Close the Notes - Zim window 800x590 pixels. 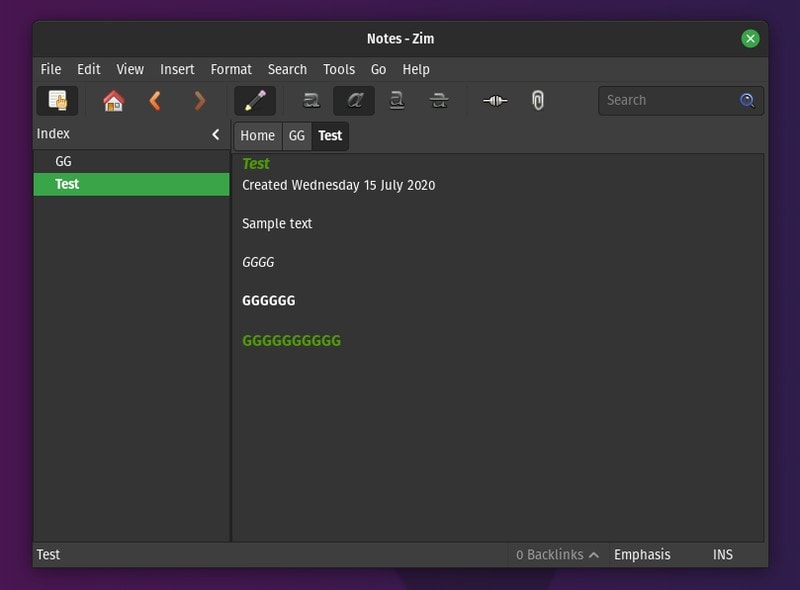click(750, 39)
